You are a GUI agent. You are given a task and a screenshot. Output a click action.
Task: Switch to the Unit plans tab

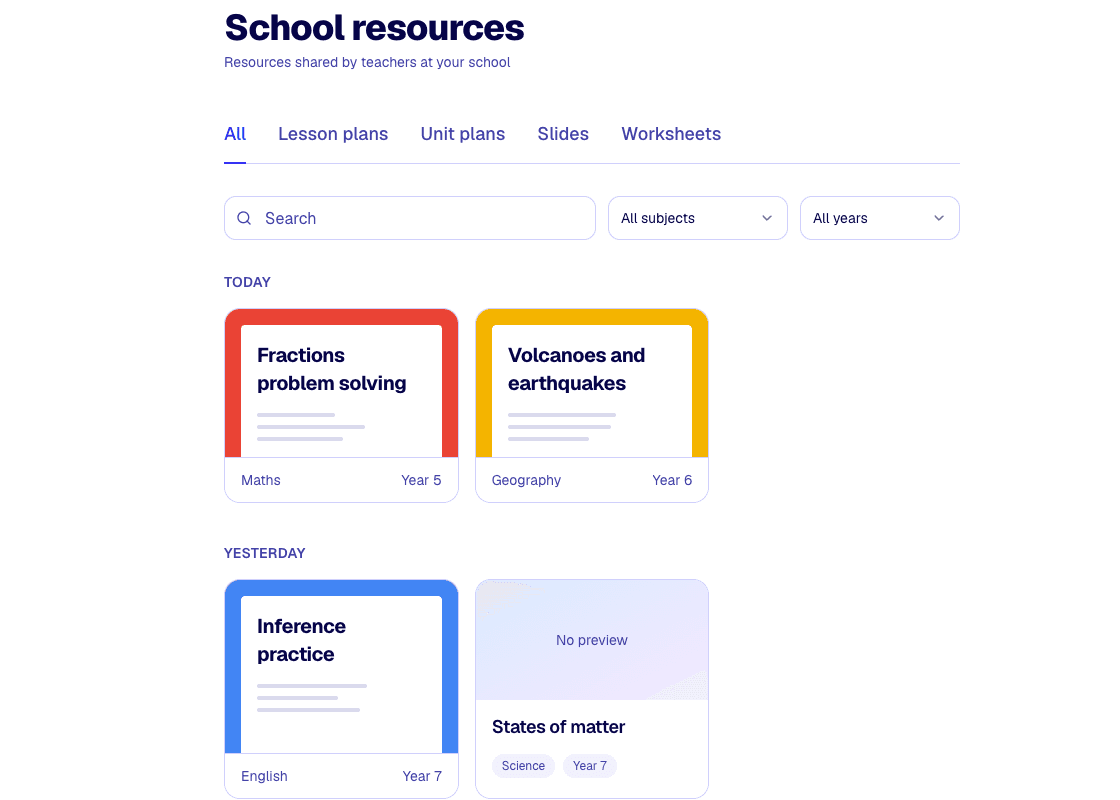click(462, 134)
